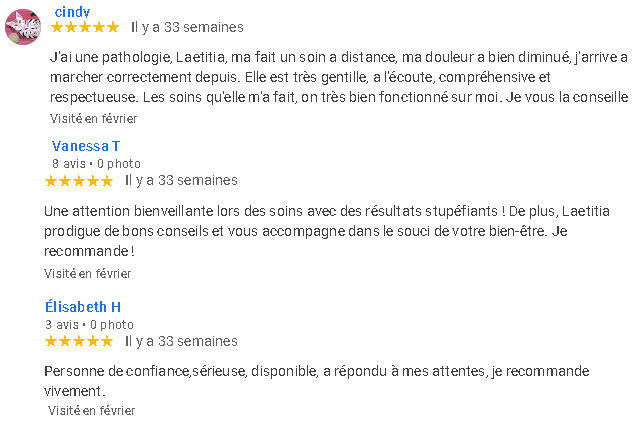Click last star in Vanessa T's rating
The width and height of the screenshot is (643, 425).
107,181
